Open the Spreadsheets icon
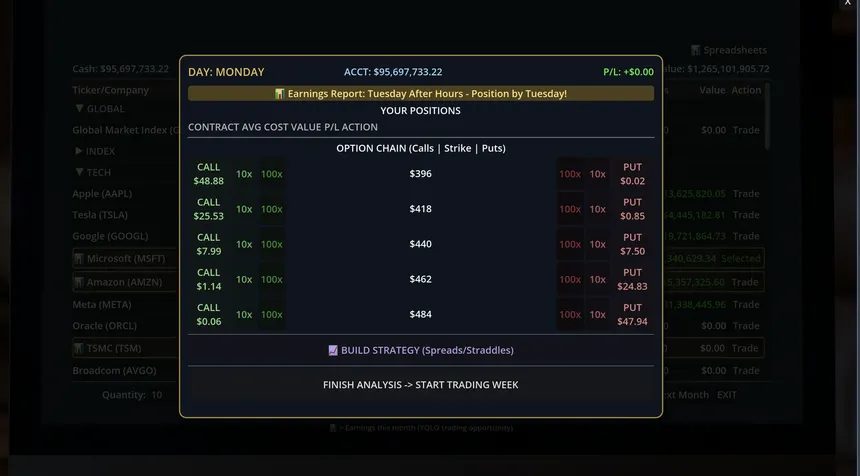The width and height of the screenshot is (860, 476). [x=695, y=50]
